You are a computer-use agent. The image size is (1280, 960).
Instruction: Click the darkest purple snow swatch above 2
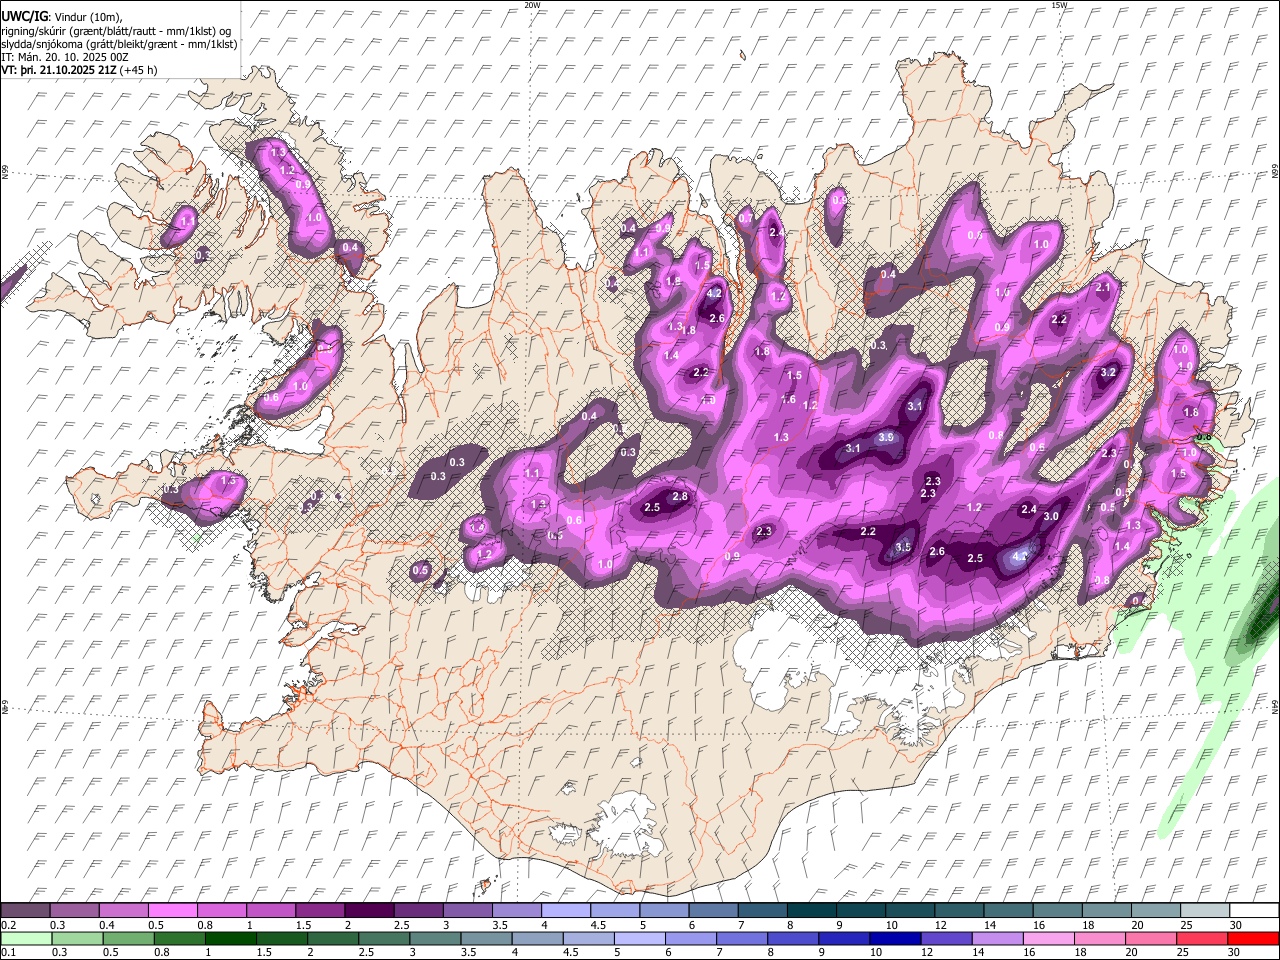click(369, 910)
